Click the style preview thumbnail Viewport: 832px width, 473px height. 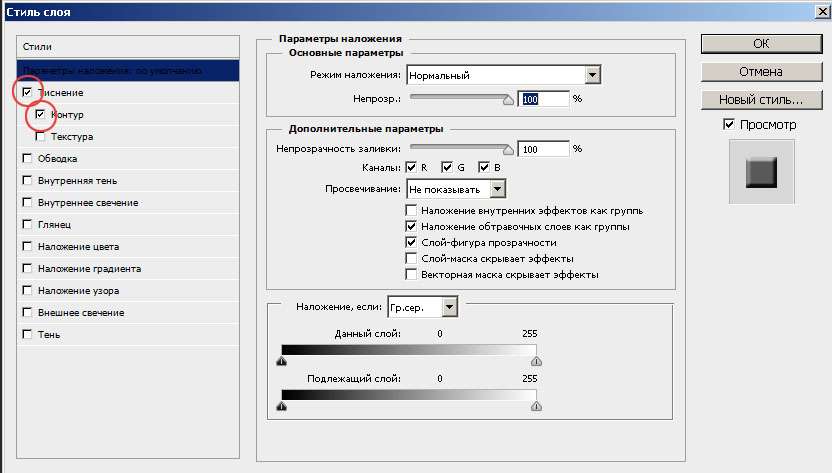pos(761,172)
